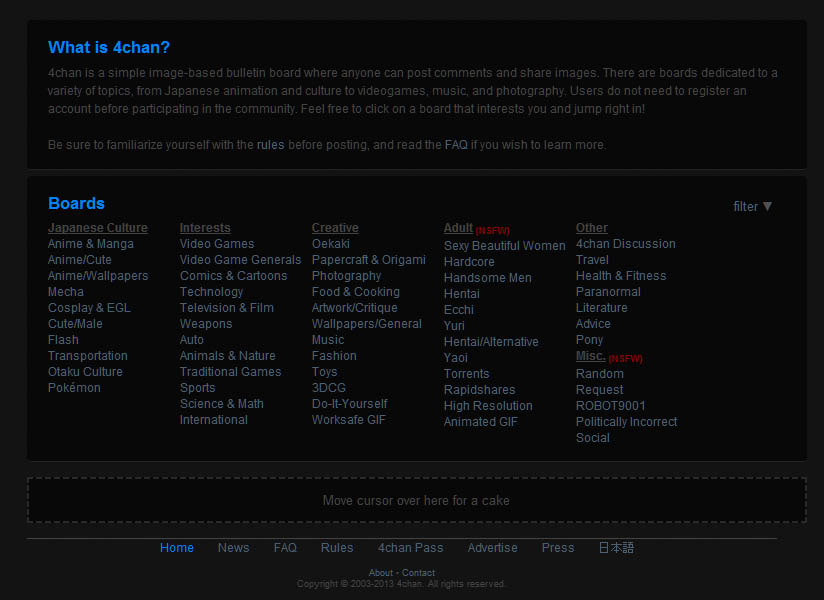The width and height of the screenshot is (824, 600).
Task: Open the Torrents board
Action: (x=466, y=374)
